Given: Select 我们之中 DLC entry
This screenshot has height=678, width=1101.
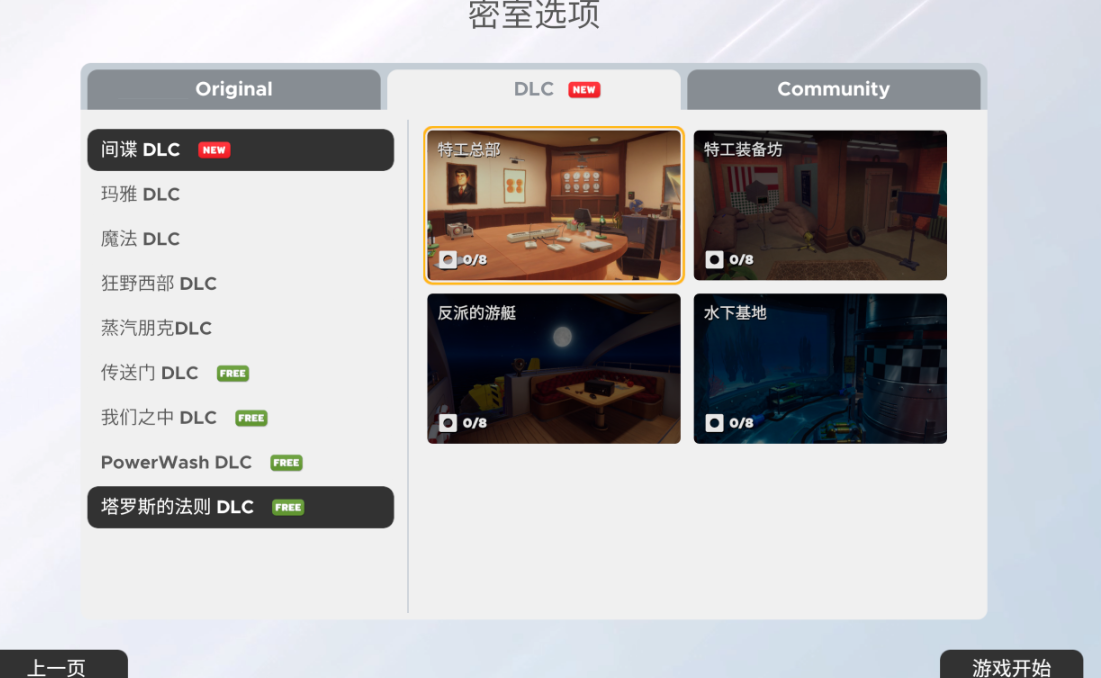Looking at the screenshot, I should tap(240, 418).
